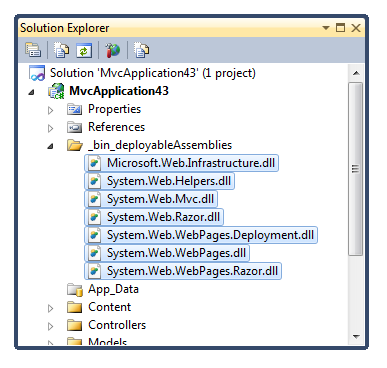Select the _bin_deployableAssemblies folder label
The height and width of the screenshot is (368, 387).
pyautogui.click(x=160, y=145)
